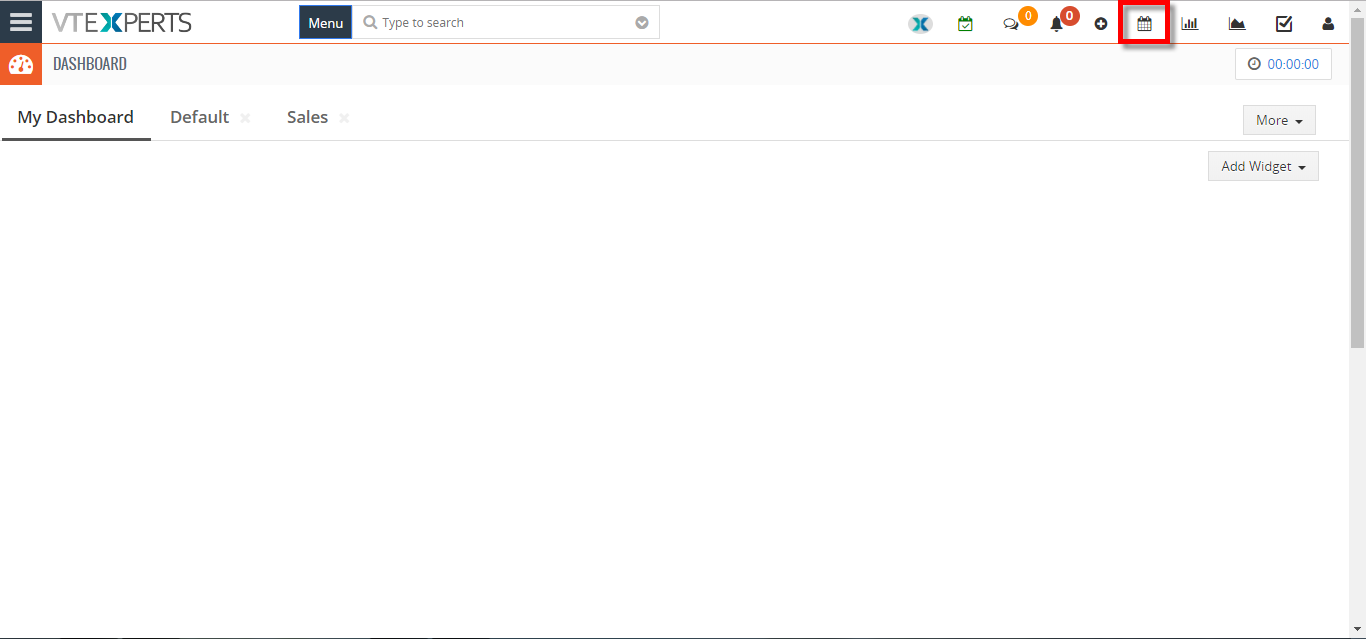This screenshot has width=1366, height=639.
Task: Click the orange dashboard gauge icon
Action: pyautogui.click(x=21, y=64)
